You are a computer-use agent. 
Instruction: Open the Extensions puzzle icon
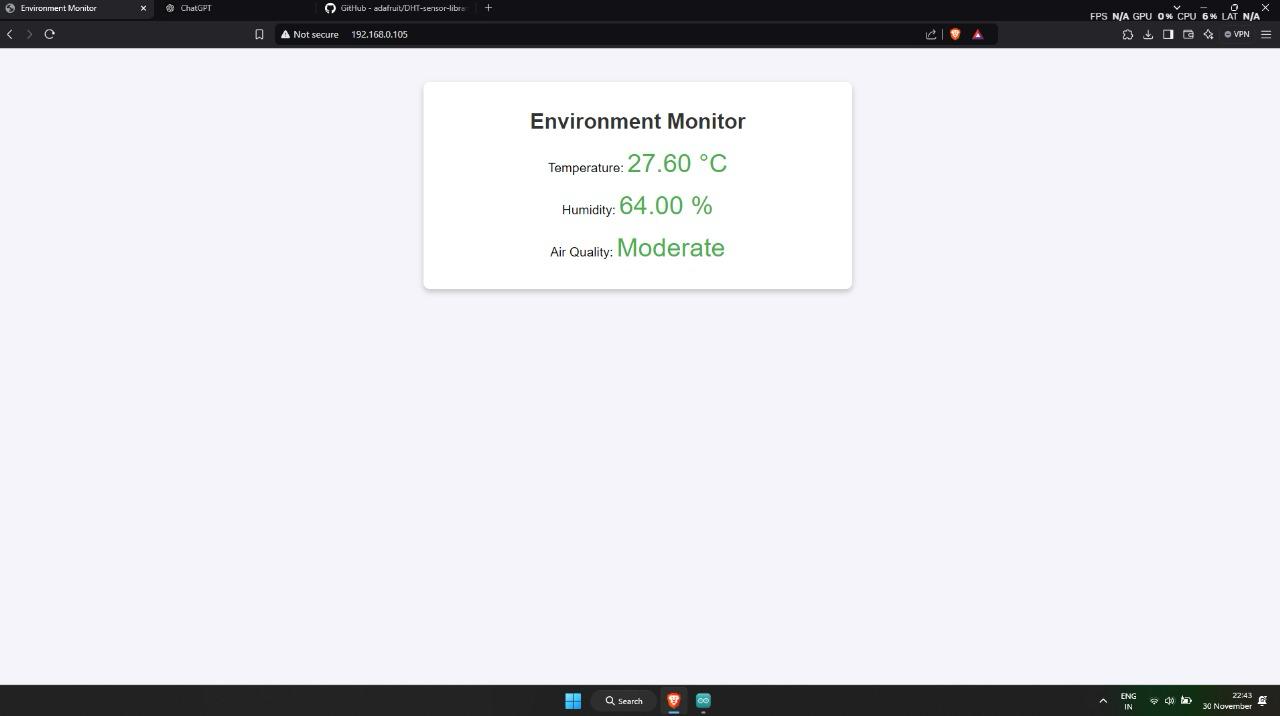[x=1128, y=34]
